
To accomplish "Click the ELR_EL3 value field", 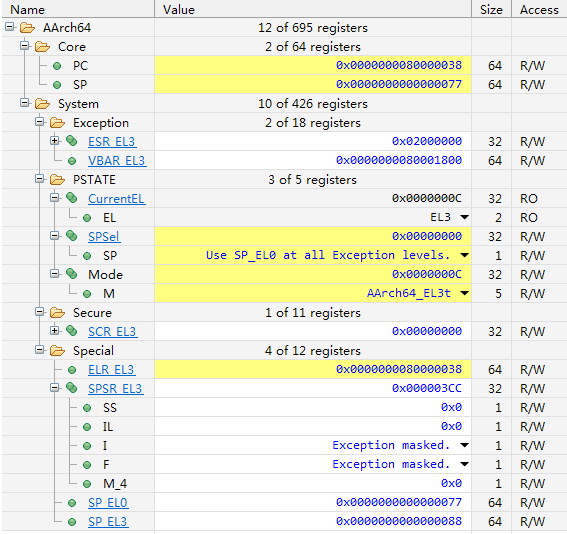I will point(313,369).
